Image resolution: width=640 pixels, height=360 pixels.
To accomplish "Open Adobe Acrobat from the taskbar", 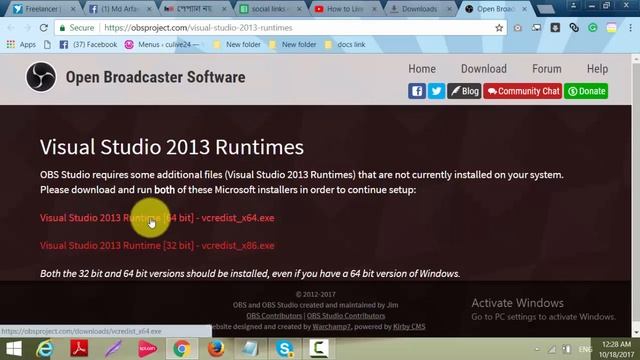I will pos(79,349).
